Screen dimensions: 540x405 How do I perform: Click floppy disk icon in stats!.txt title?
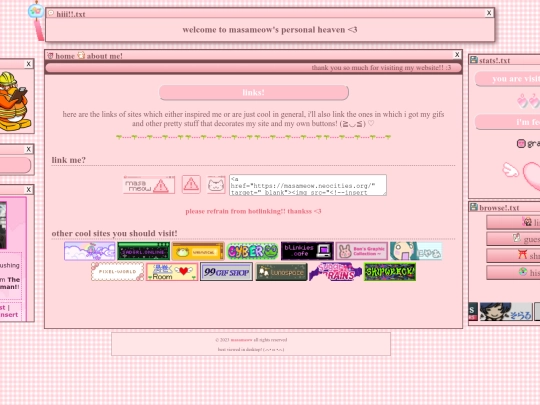coord(474,60)
